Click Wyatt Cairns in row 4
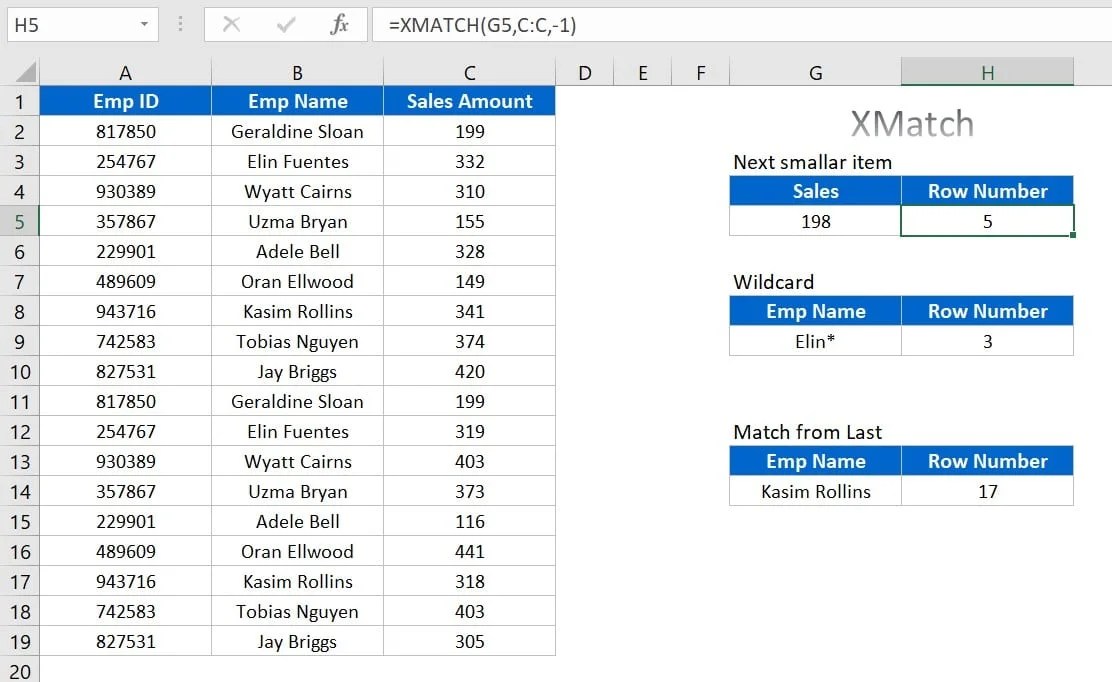 297,191
